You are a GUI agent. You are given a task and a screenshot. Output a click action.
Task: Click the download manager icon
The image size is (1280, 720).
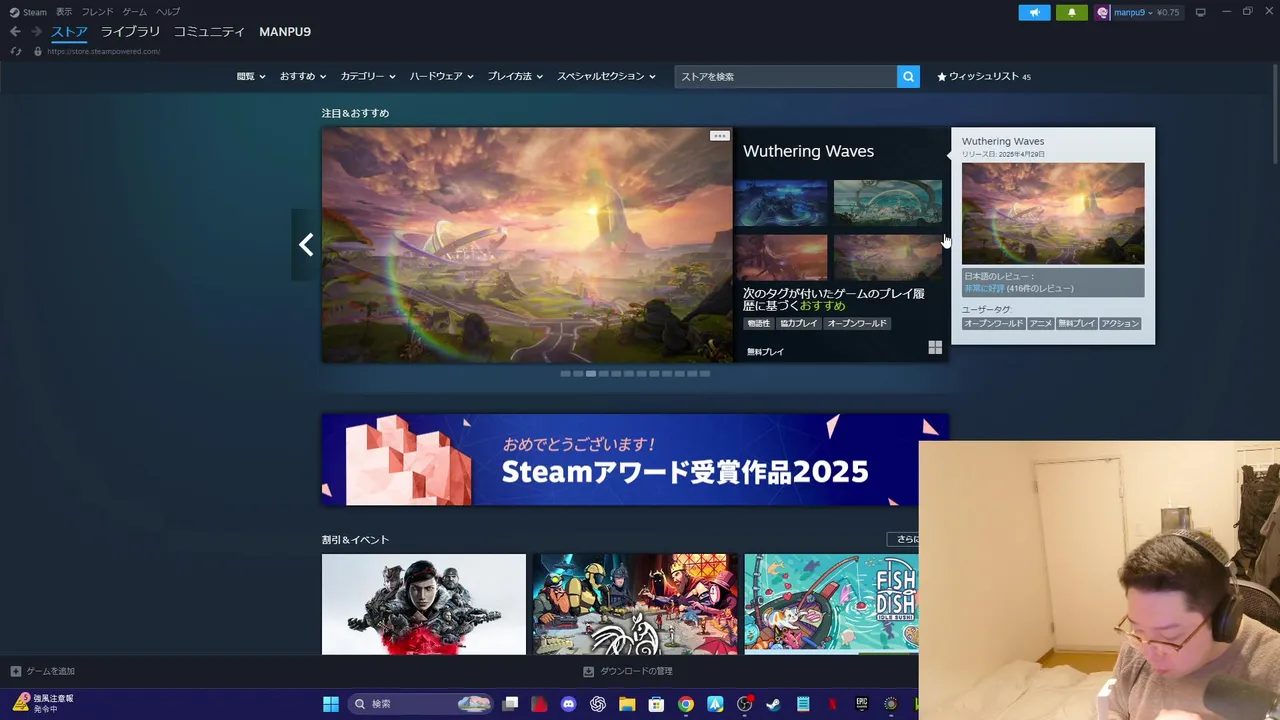(x=588, y=671)
